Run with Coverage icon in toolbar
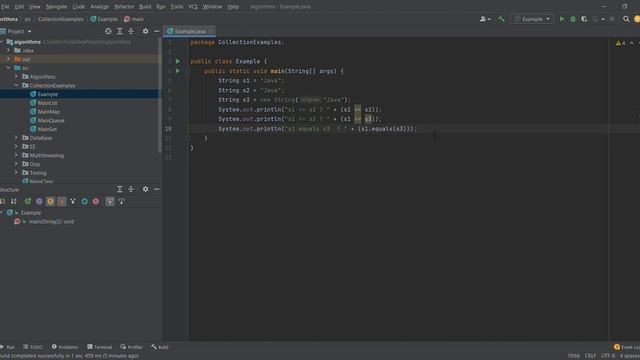The image size is (640, 360). pos(584,19)
